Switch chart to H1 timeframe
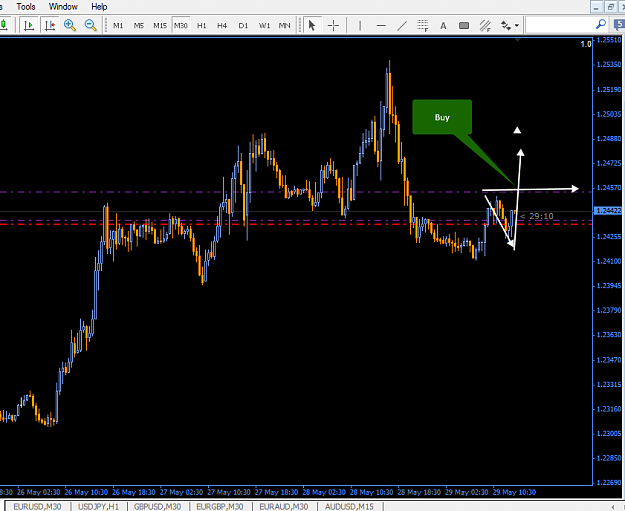Image resolution: width=625 pixels, height=511 pixels. 201,26
